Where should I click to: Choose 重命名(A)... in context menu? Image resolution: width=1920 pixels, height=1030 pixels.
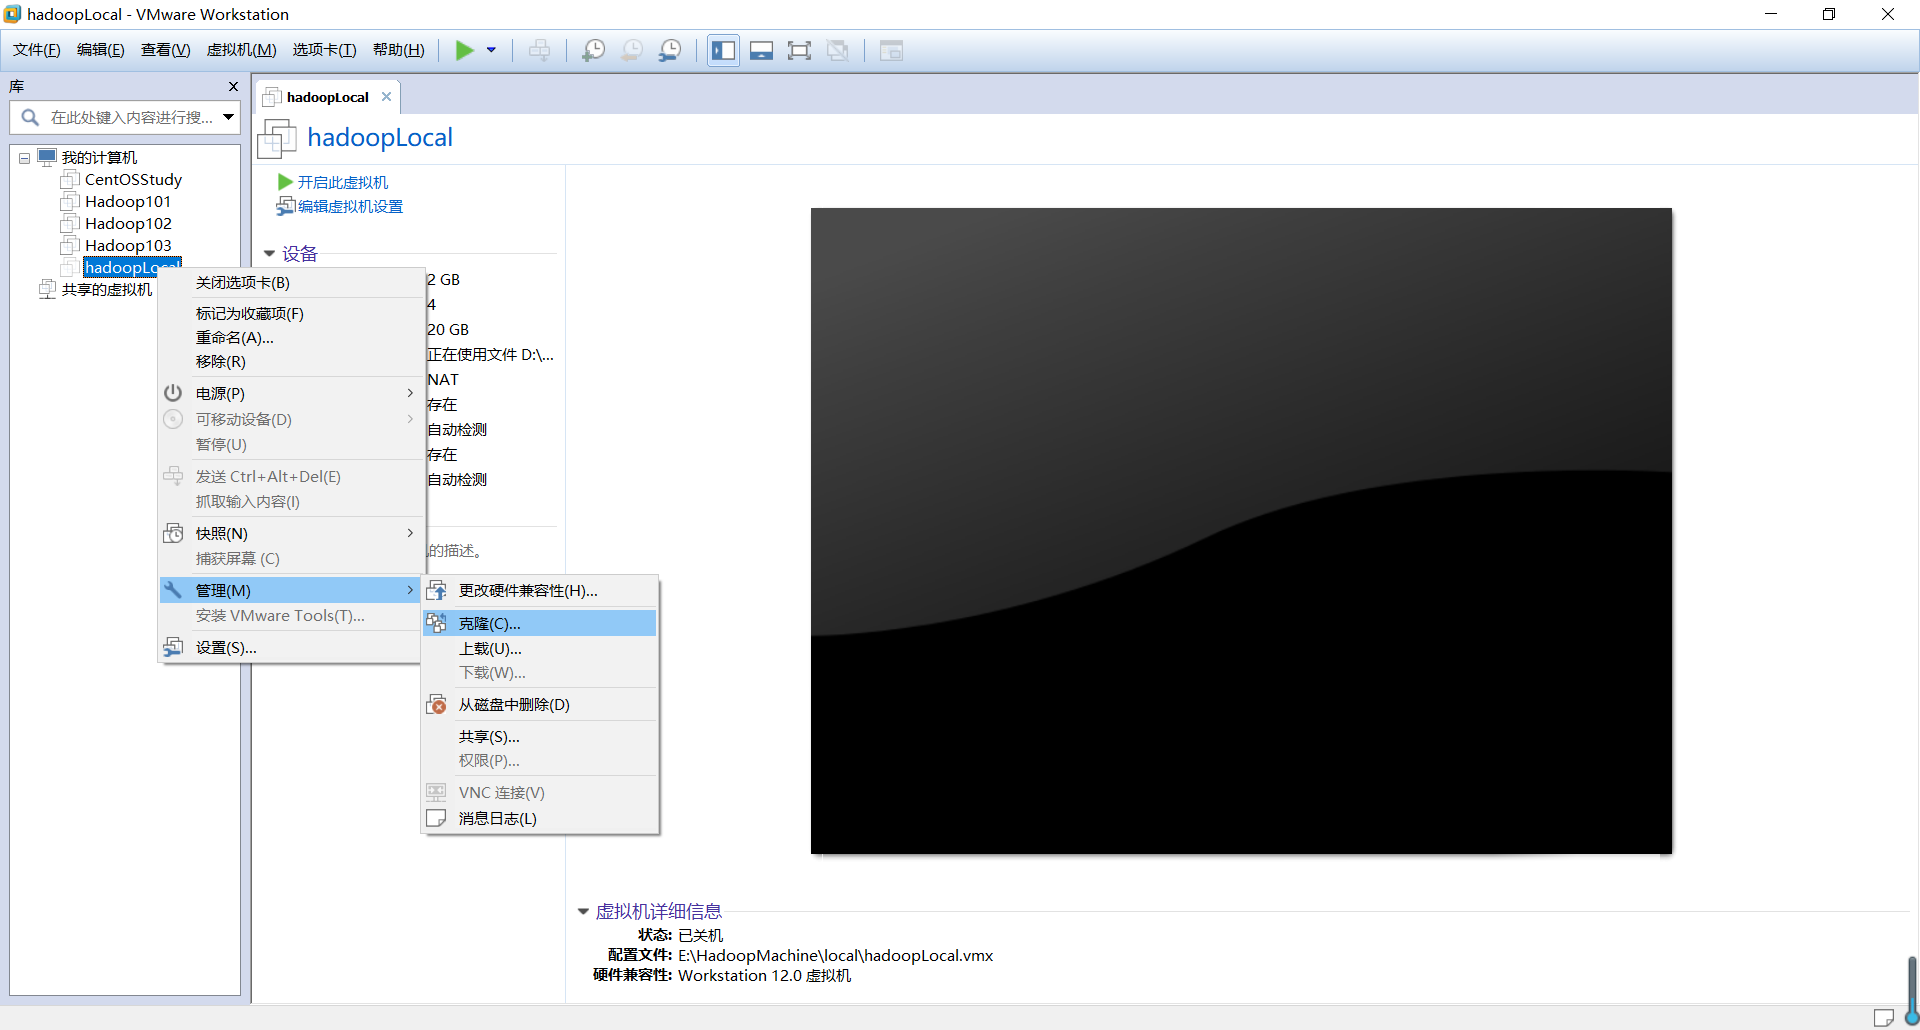[292, 338]
